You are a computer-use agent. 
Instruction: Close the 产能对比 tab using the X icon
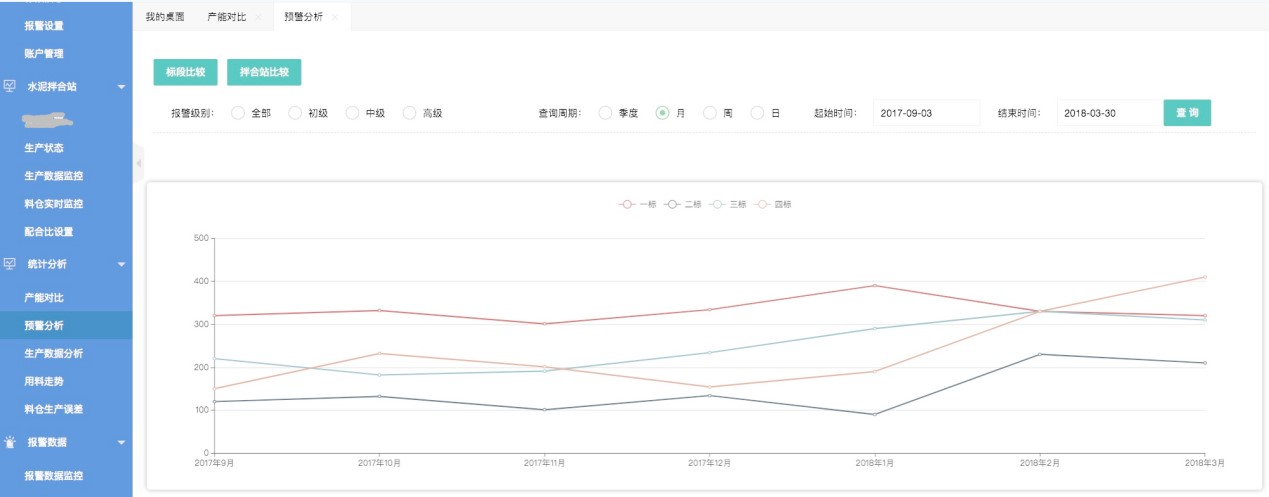[258, 17]
